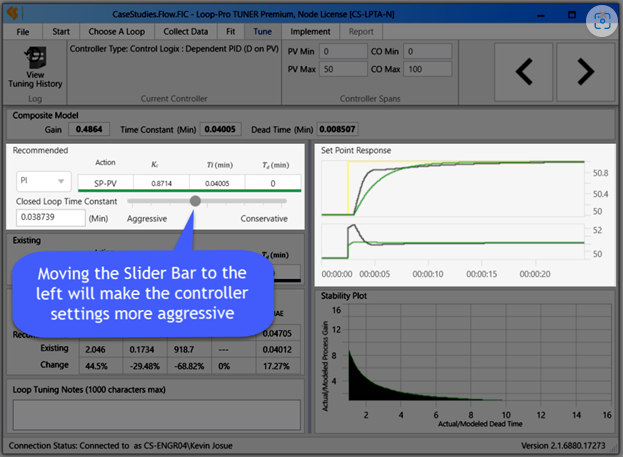623x457 pixels.
Task: Click the Loop-Pro app logo icon
Action: pyautogui.click(x=13, y=14)
